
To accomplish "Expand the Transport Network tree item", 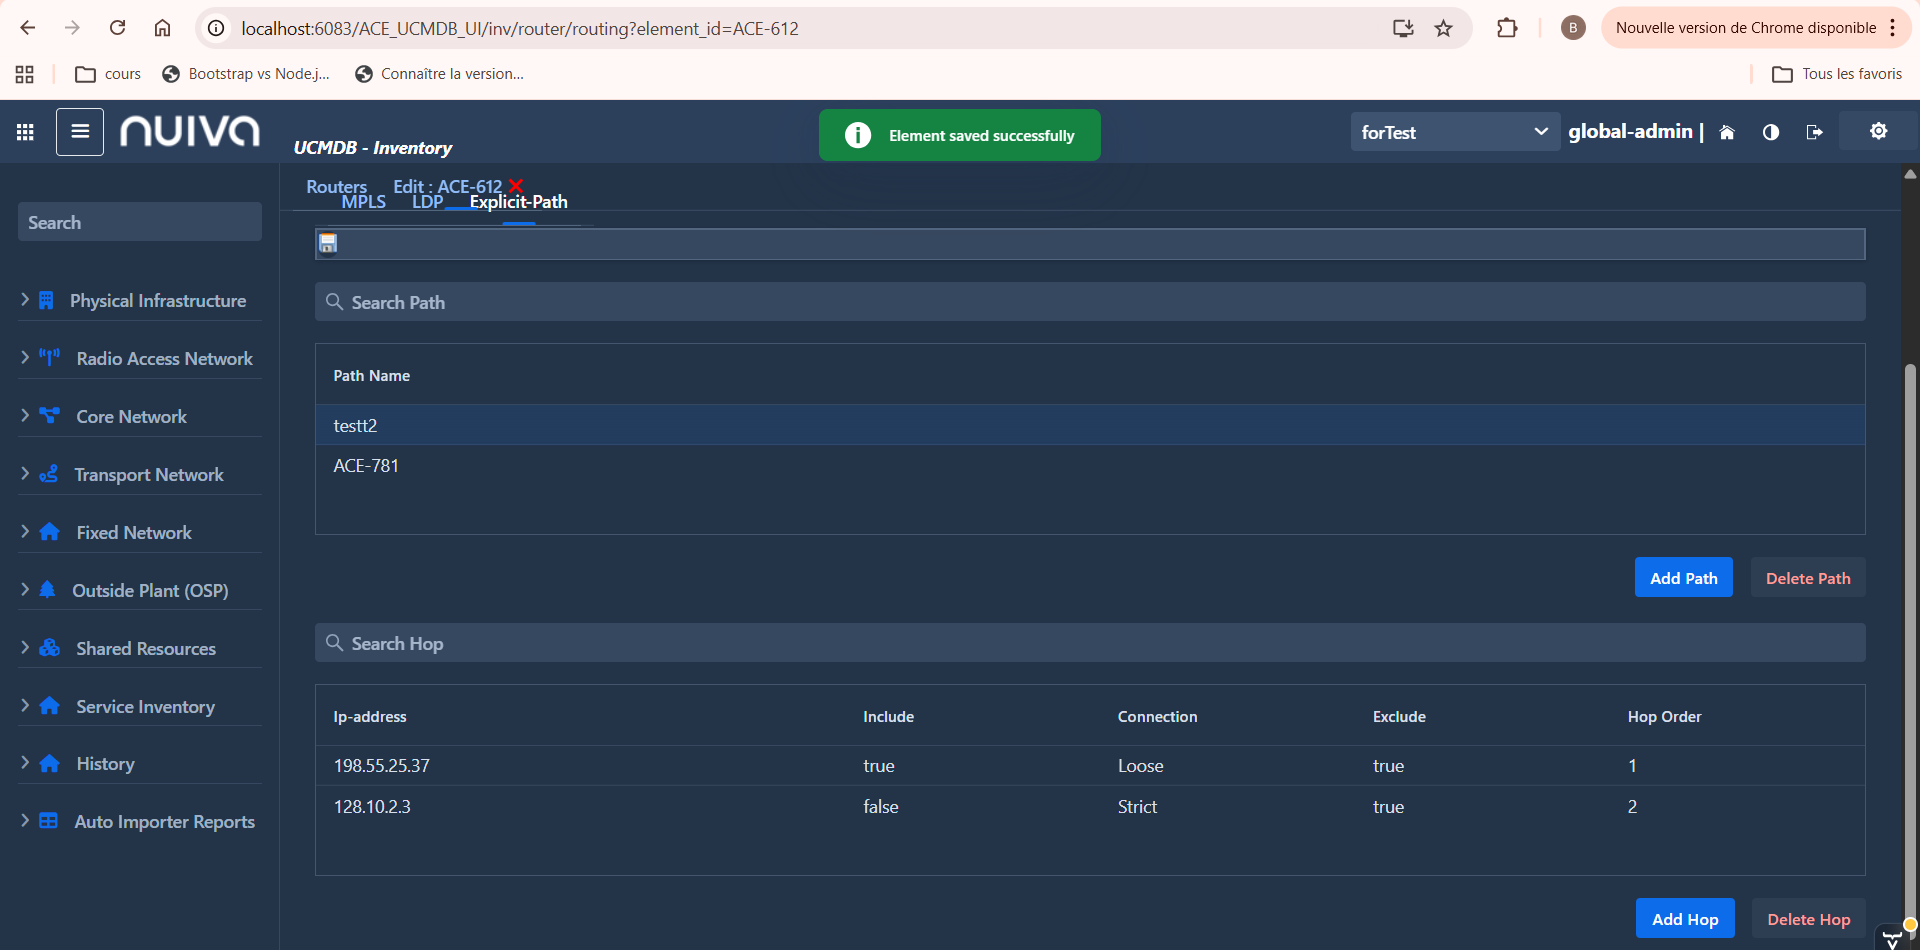I will click(x=148, y=475).
